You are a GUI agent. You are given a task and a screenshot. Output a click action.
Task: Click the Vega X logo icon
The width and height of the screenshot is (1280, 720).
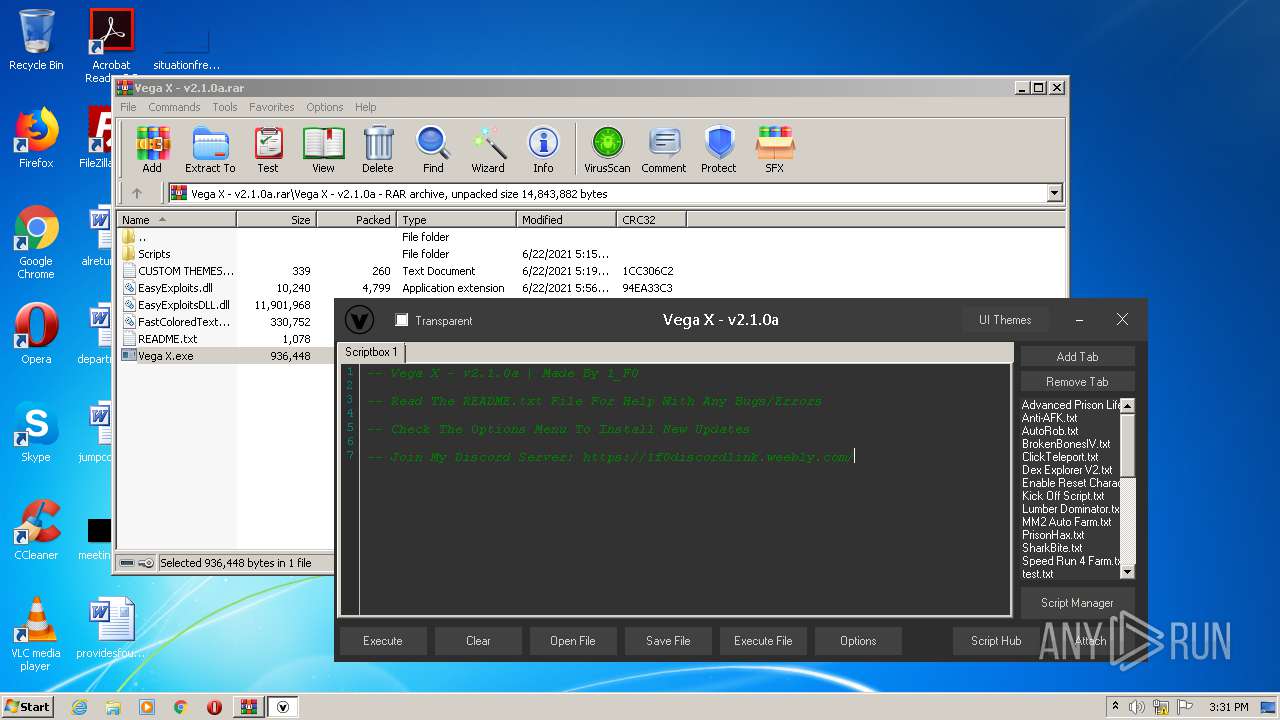click(359, 320)
